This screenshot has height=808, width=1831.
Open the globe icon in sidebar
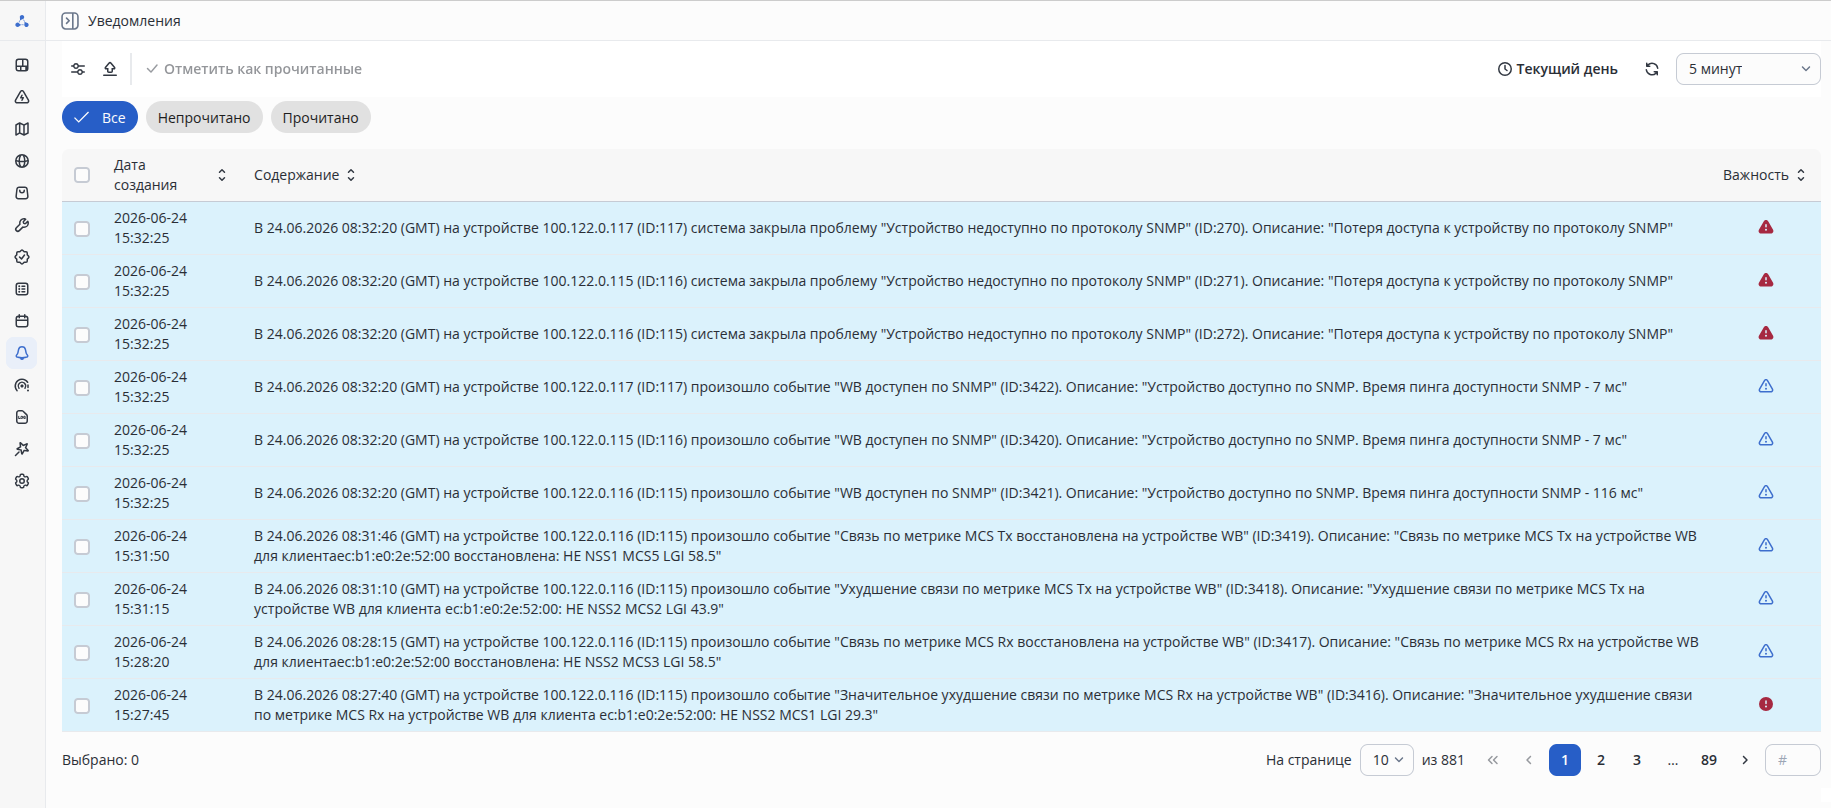click(x=22, y=161)
